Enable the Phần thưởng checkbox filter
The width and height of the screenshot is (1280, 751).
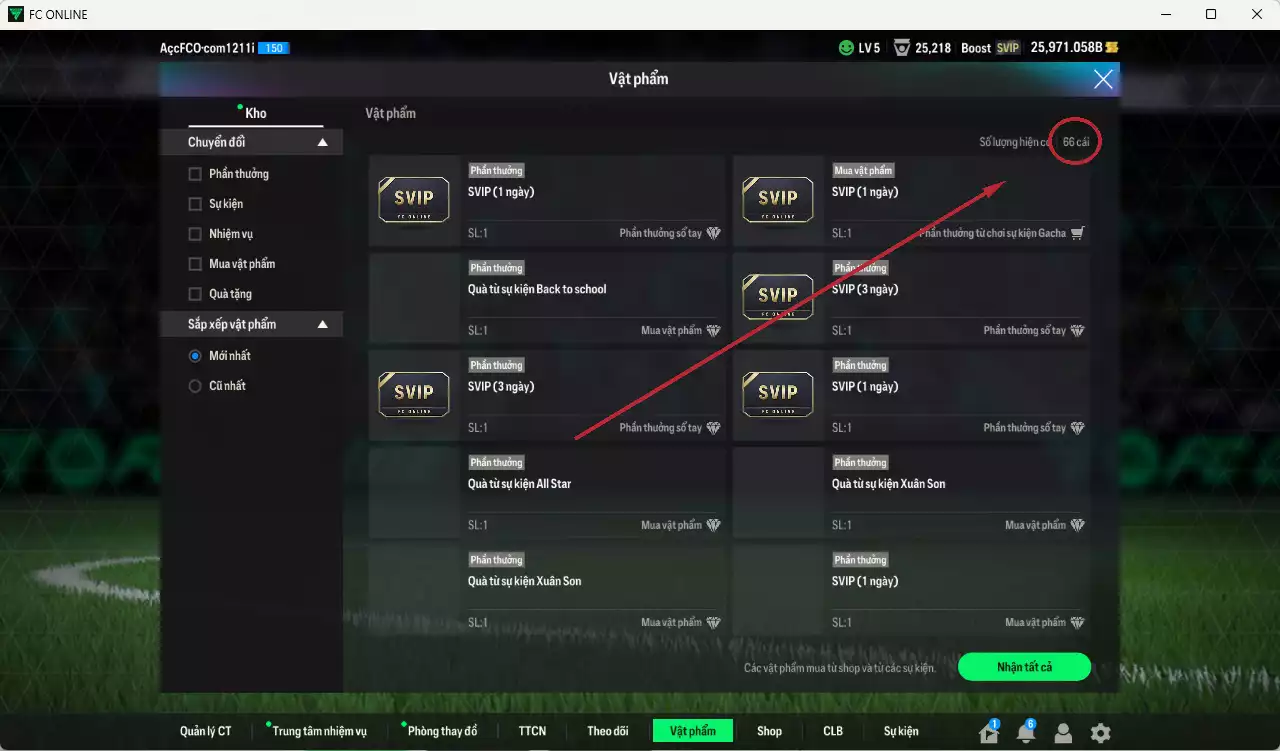tap(195, 174)
